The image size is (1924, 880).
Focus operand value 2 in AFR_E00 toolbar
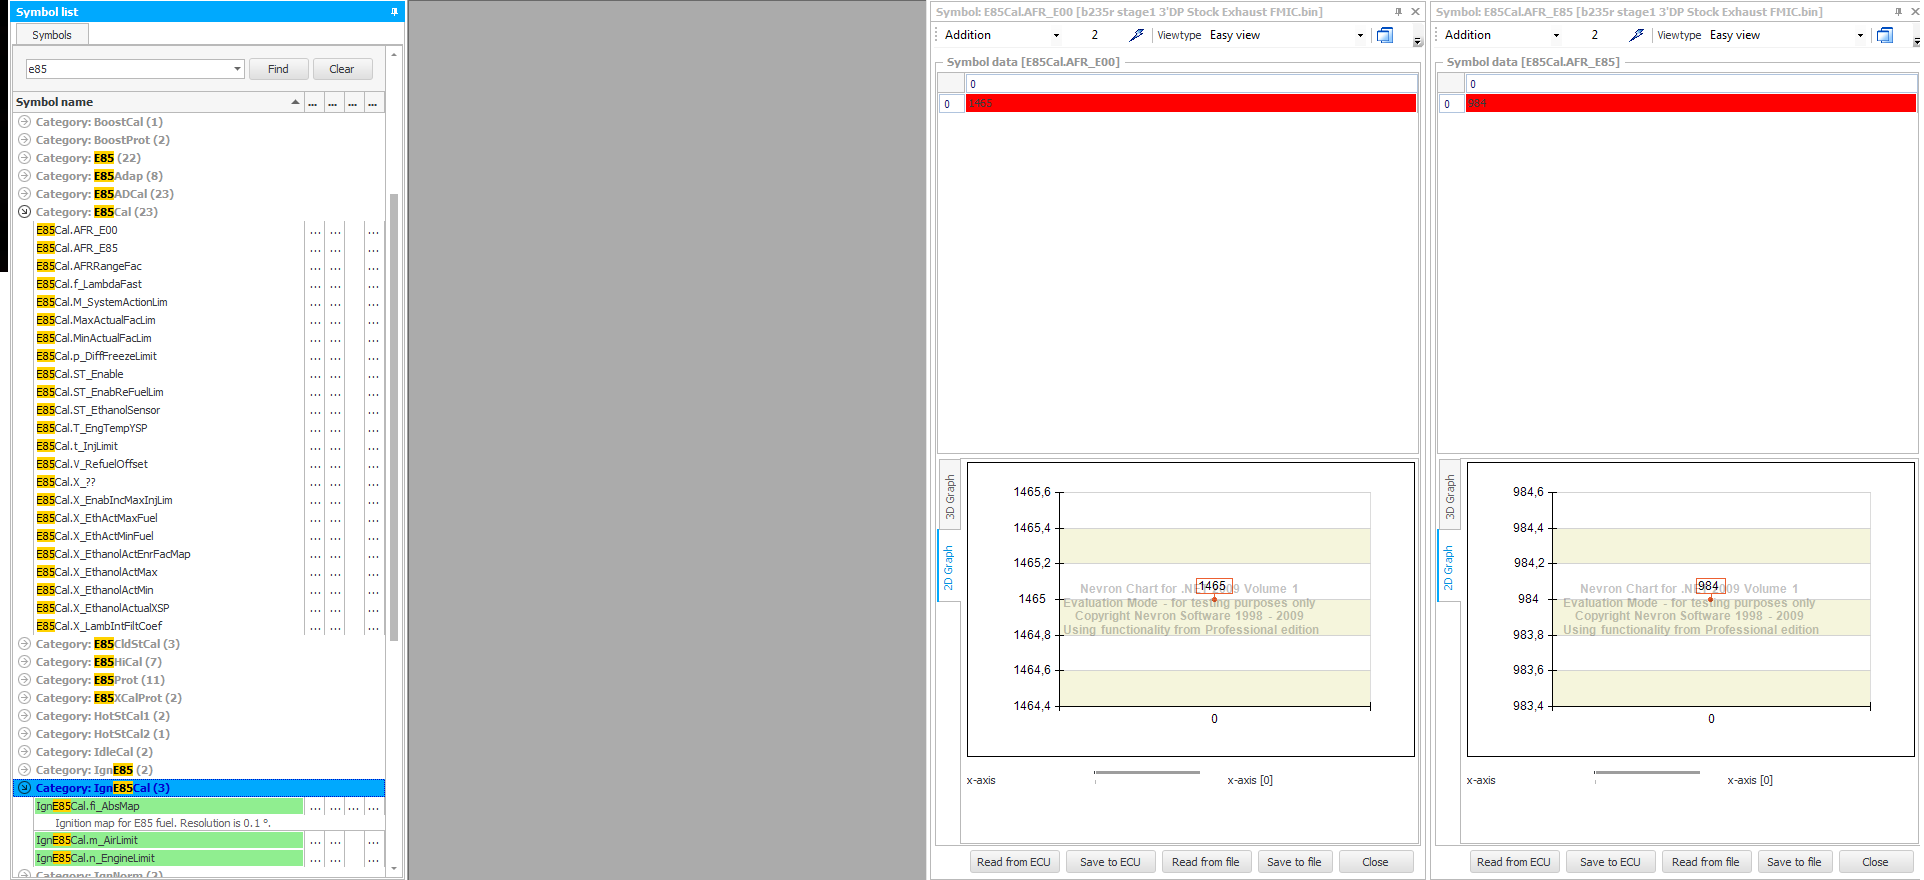click(x=1096, y=35)
